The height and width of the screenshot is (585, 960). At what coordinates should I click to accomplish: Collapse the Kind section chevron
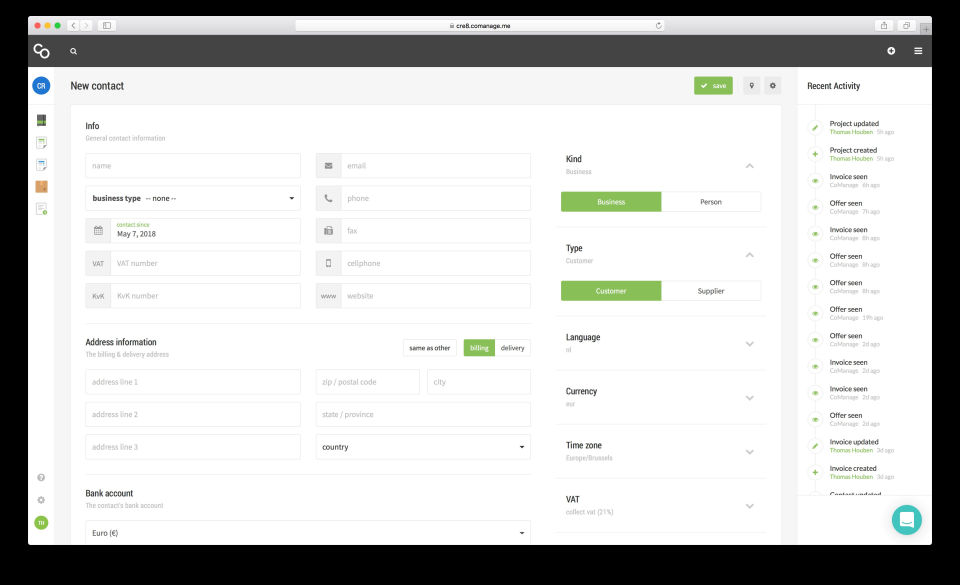(749, 166)
